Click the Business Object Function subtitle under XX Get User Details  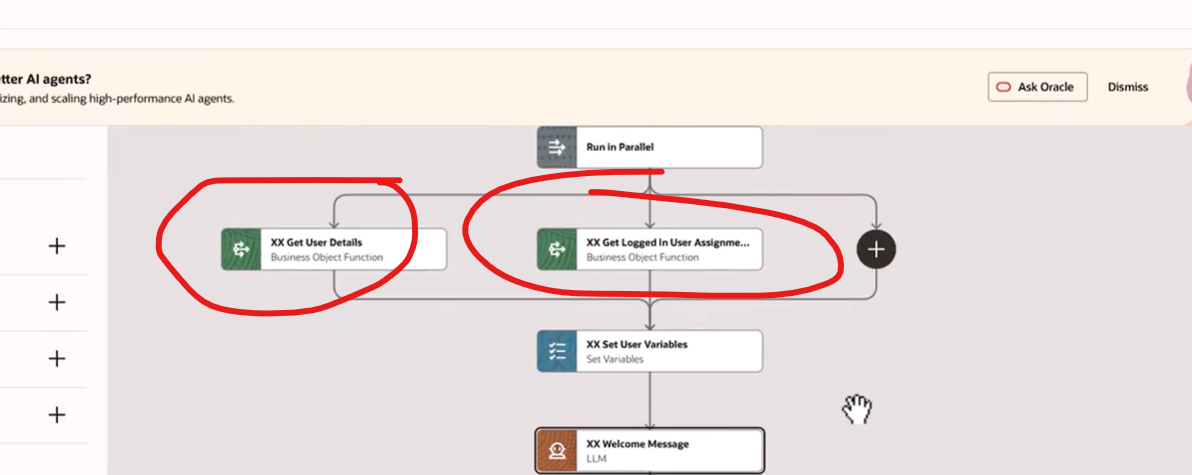327,258
